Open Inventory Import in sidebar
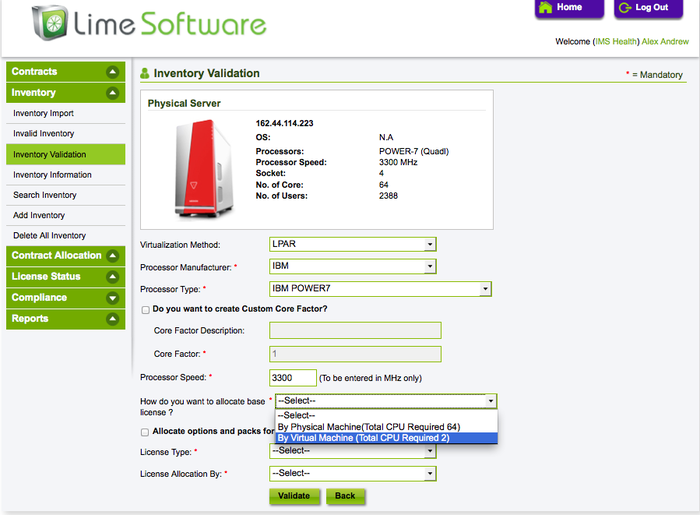The image size is (700, 515). point(43,114)
